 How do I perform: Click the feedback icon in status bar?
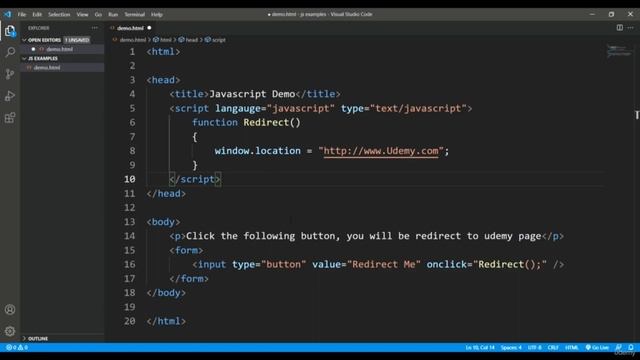(x=619, y=347)
